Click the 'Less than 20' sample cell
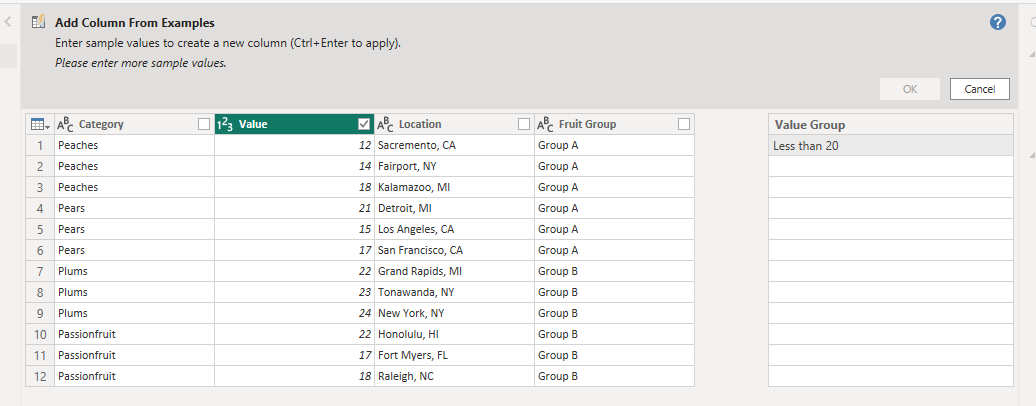This screenshot has width=1036, height=406. [891, 145]
